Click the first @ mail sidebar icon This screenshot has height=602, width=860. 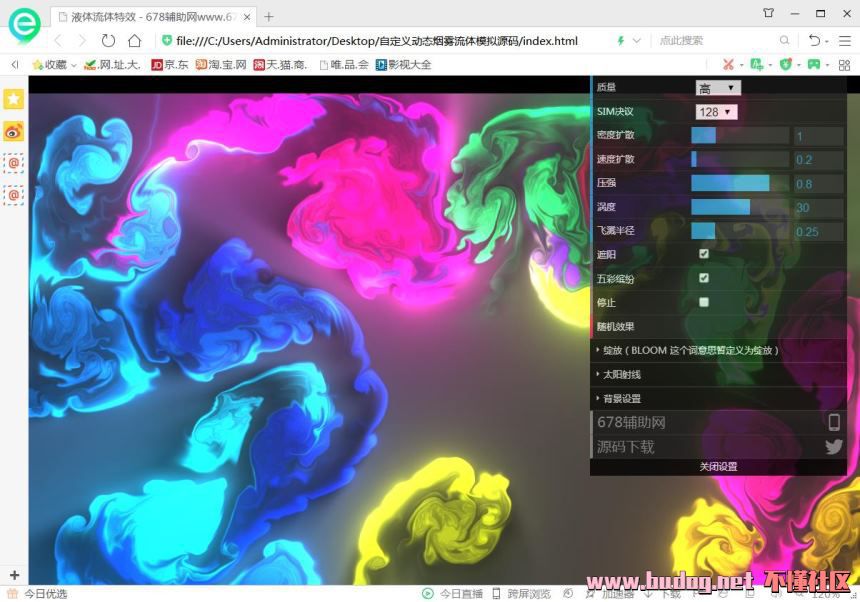coord(14,163)
